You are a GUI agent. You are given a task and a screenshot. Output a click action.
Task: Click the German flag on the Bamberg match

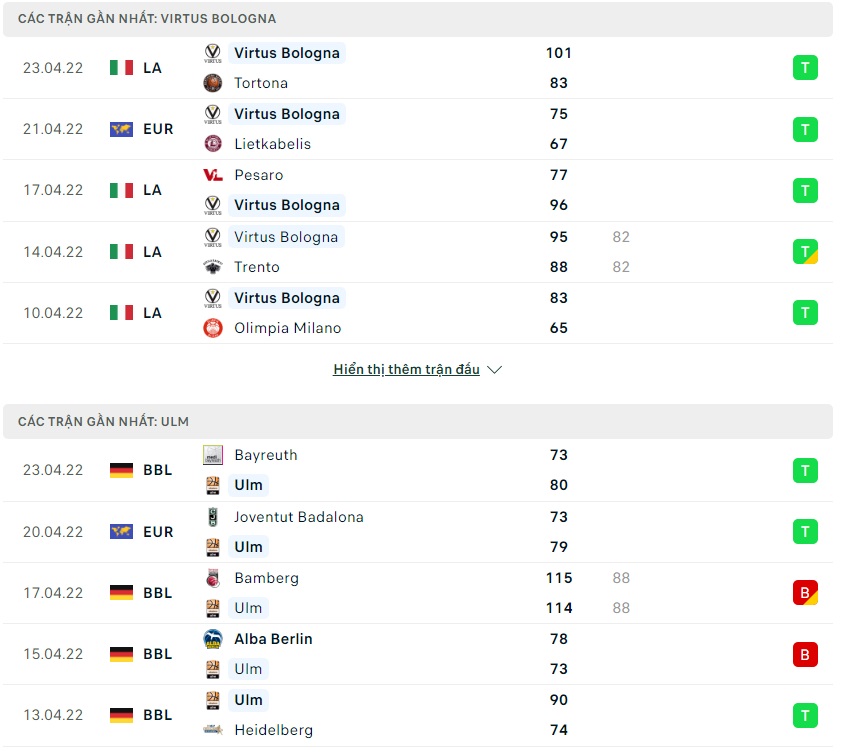[x=121, y=593]
